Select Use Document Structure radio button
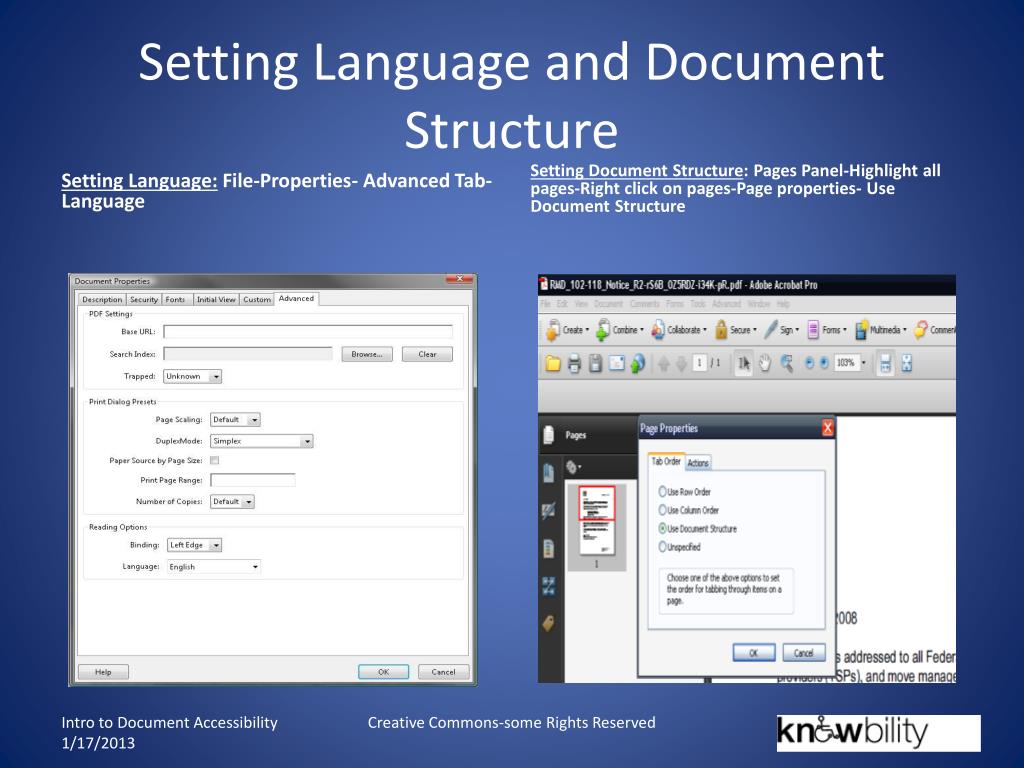1024x768 pixels. pyautogui.click(x=662, y=528)
